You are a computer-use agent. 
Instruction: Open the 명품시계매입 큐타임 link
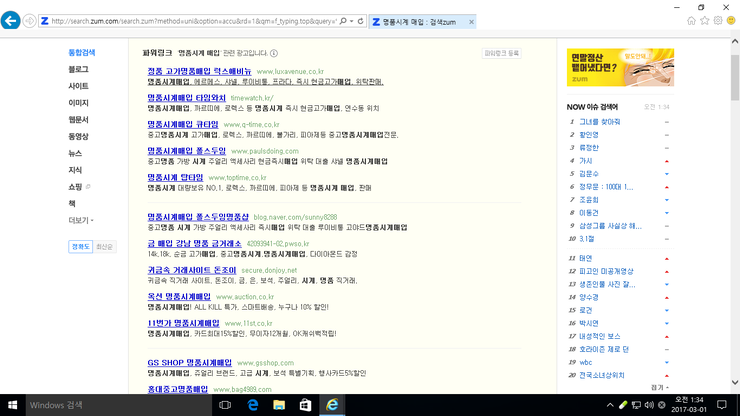click(183, 124)
